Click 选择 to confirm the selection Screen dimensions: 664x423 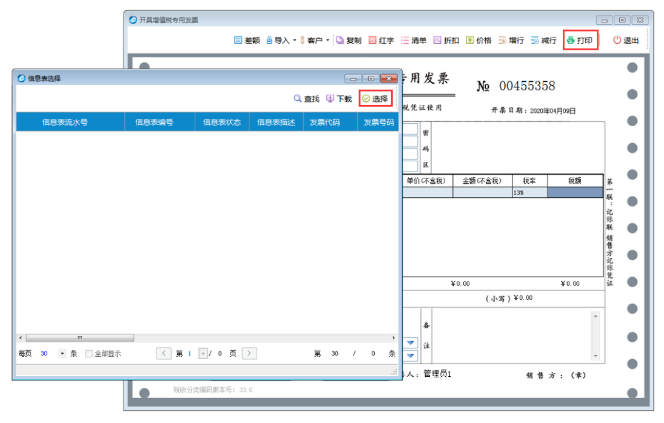(x=375, y=99)
